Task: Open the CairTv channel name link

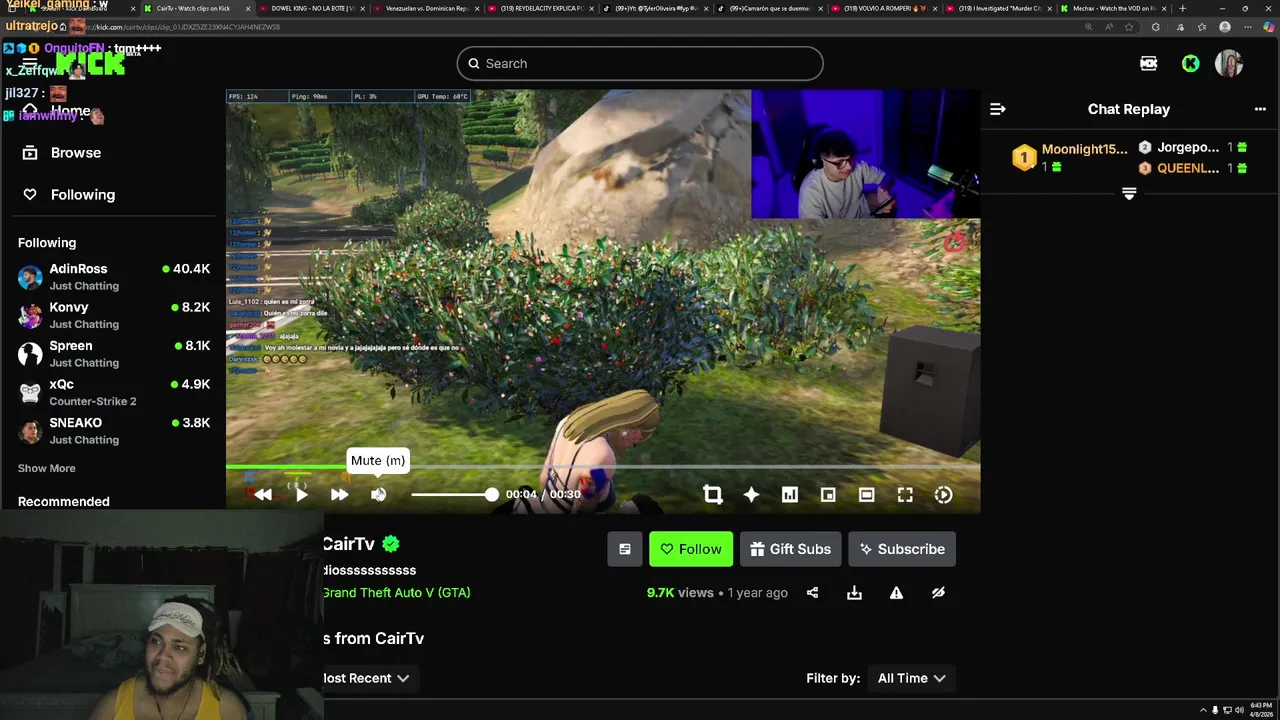Action: pos(348,544)
